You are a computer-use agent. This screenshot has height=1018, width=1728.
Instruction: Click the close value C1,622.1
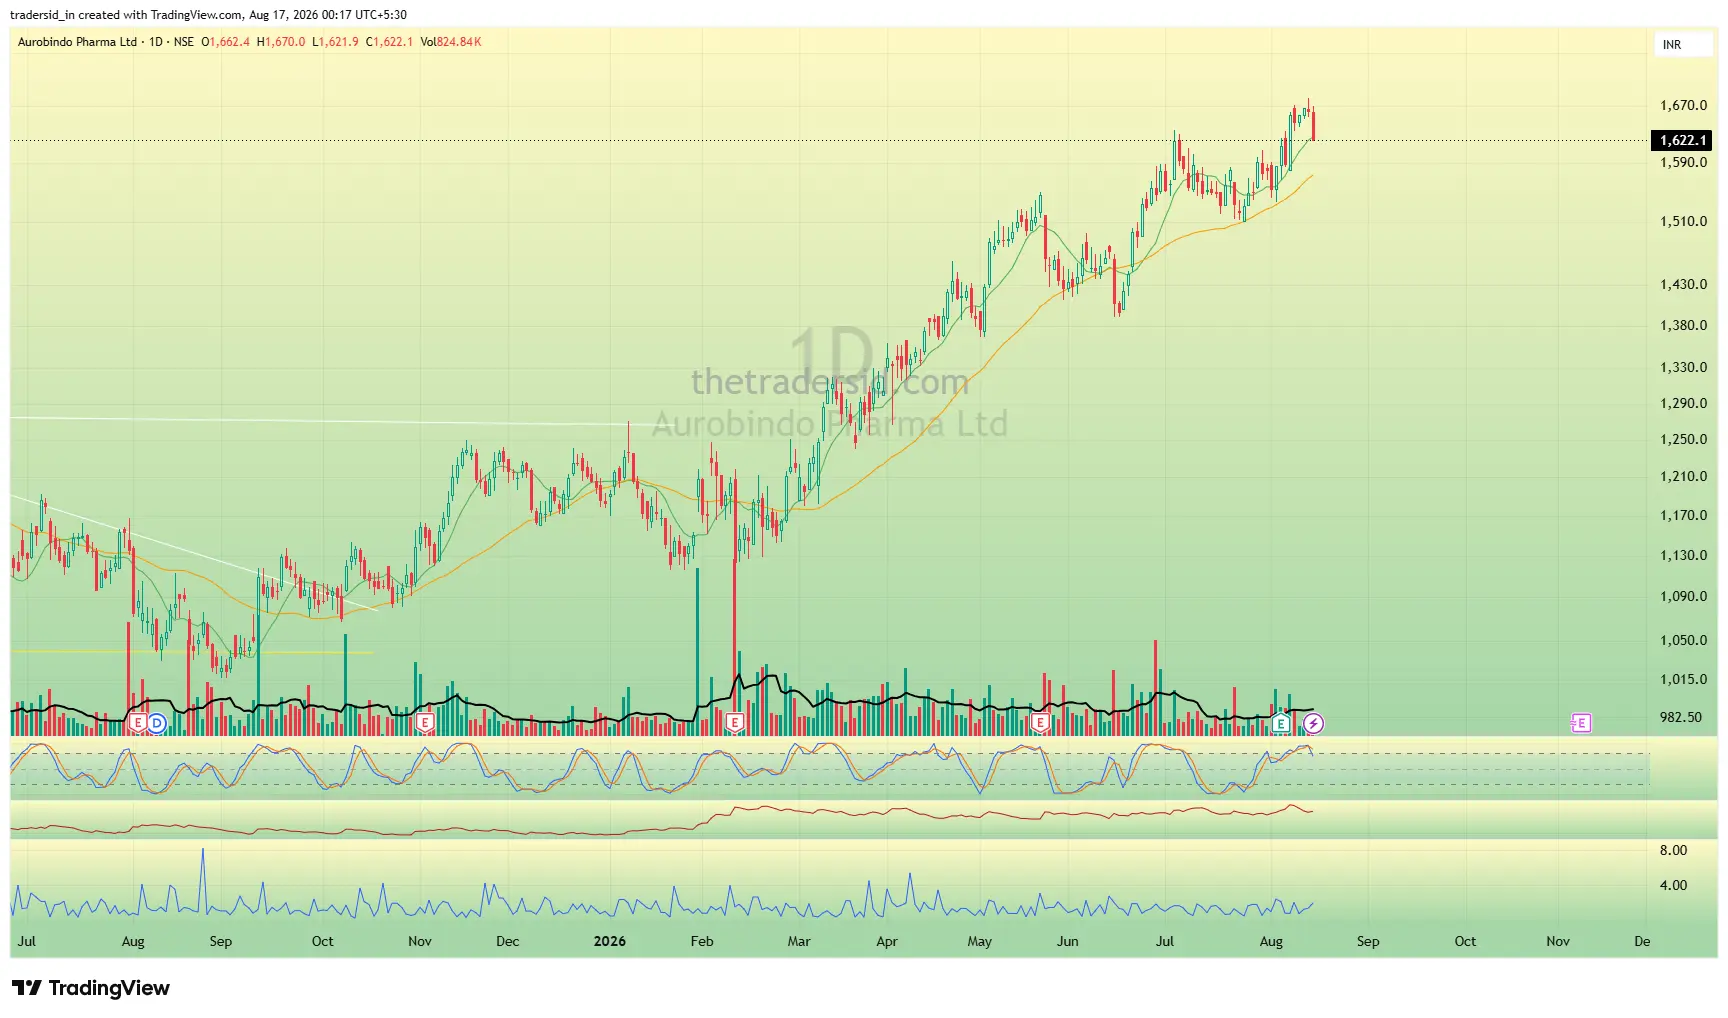click(x=389, y=42)
